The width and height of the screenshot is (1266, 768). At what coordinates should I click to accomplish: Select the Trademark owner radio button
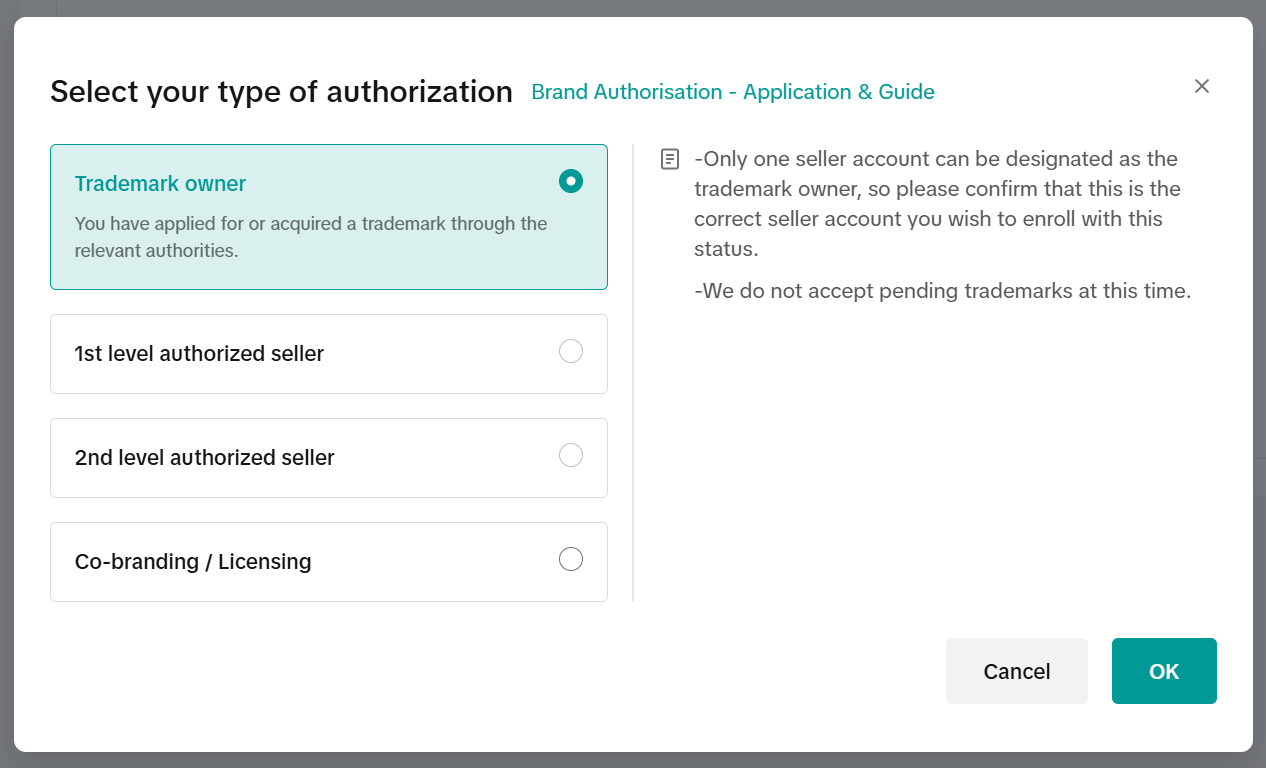(x=571, y=181)
